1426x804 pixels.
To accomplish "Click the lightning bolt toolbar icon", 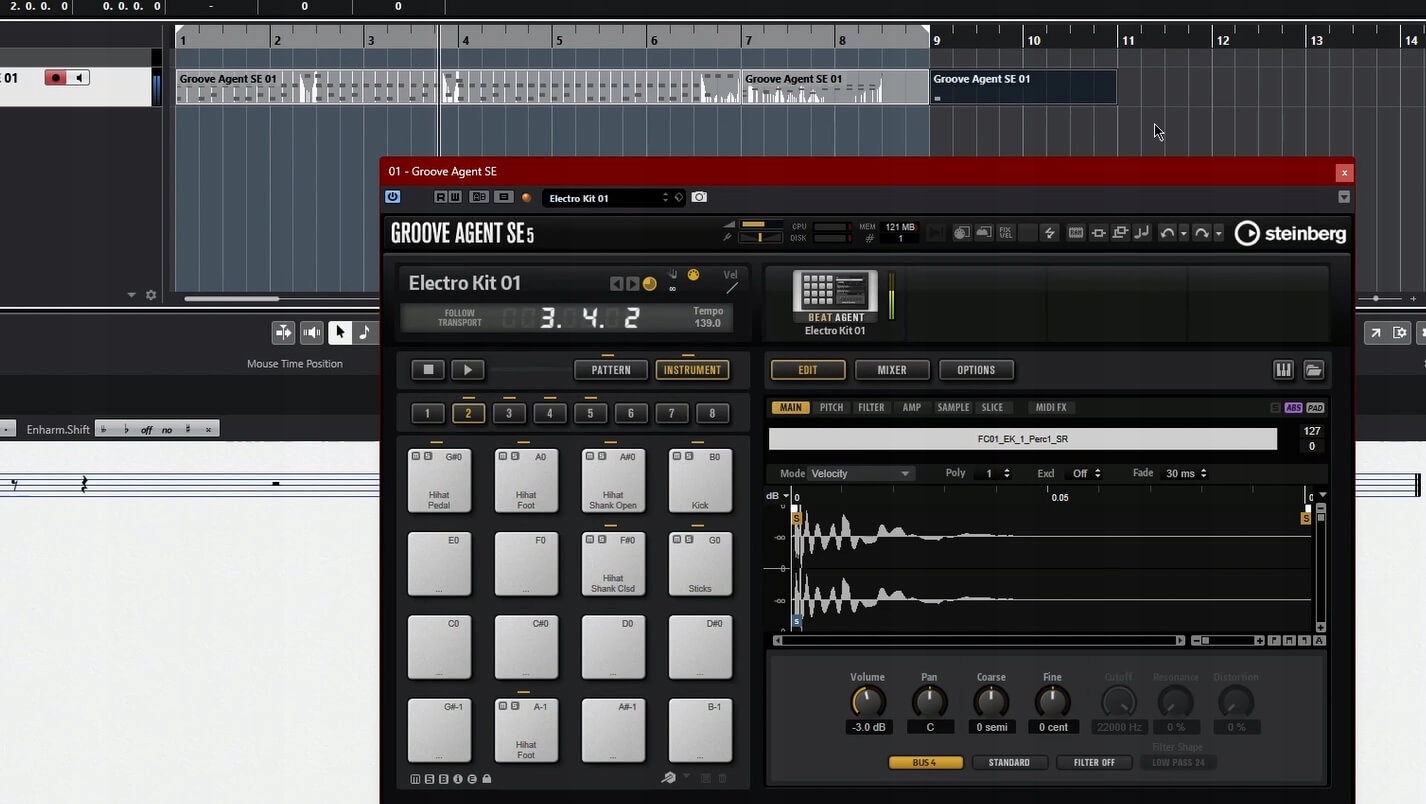I will (1050, 233).
